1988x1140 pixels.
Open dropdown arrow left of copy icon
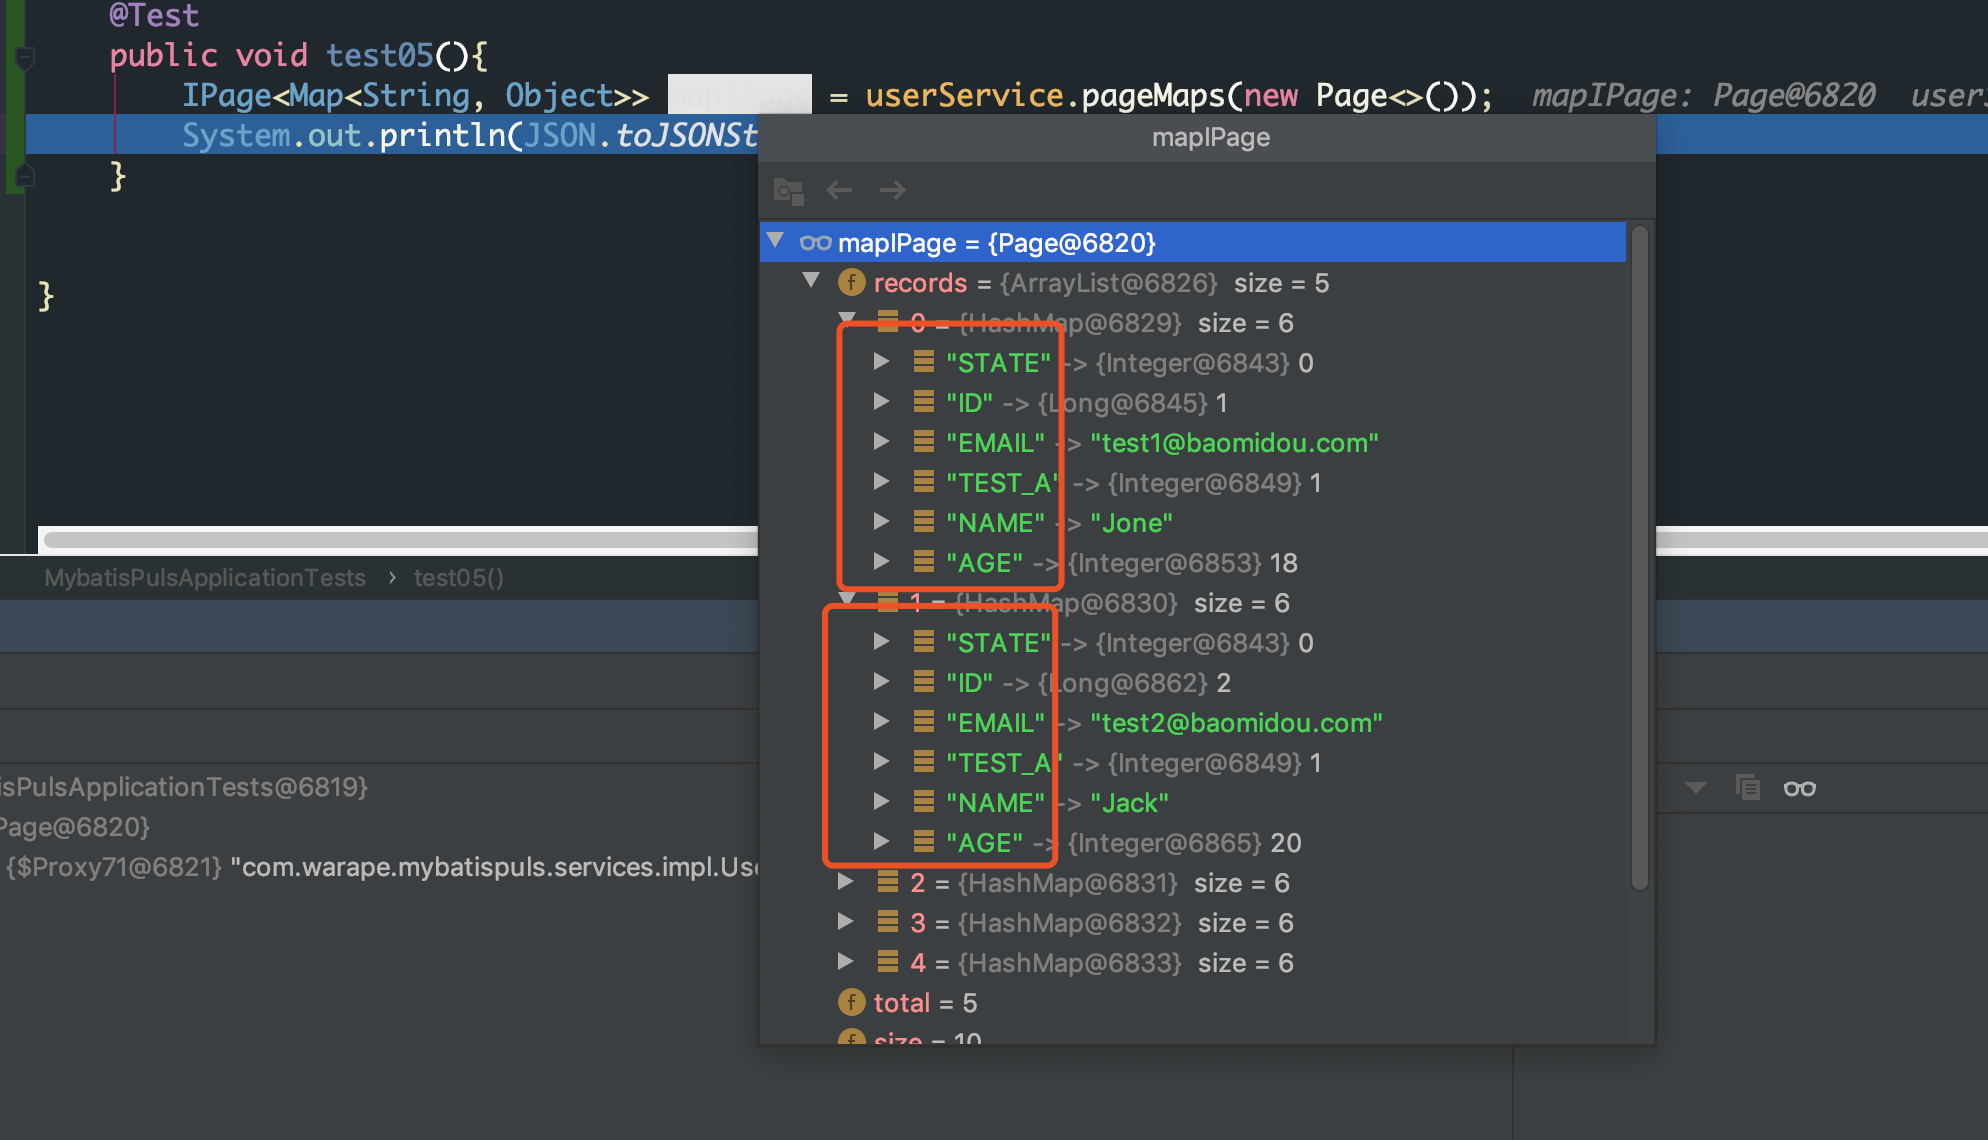[x=1695, y=788]
